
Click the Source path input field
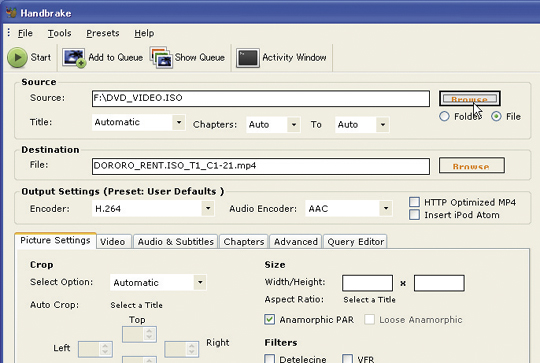(261, 98)
